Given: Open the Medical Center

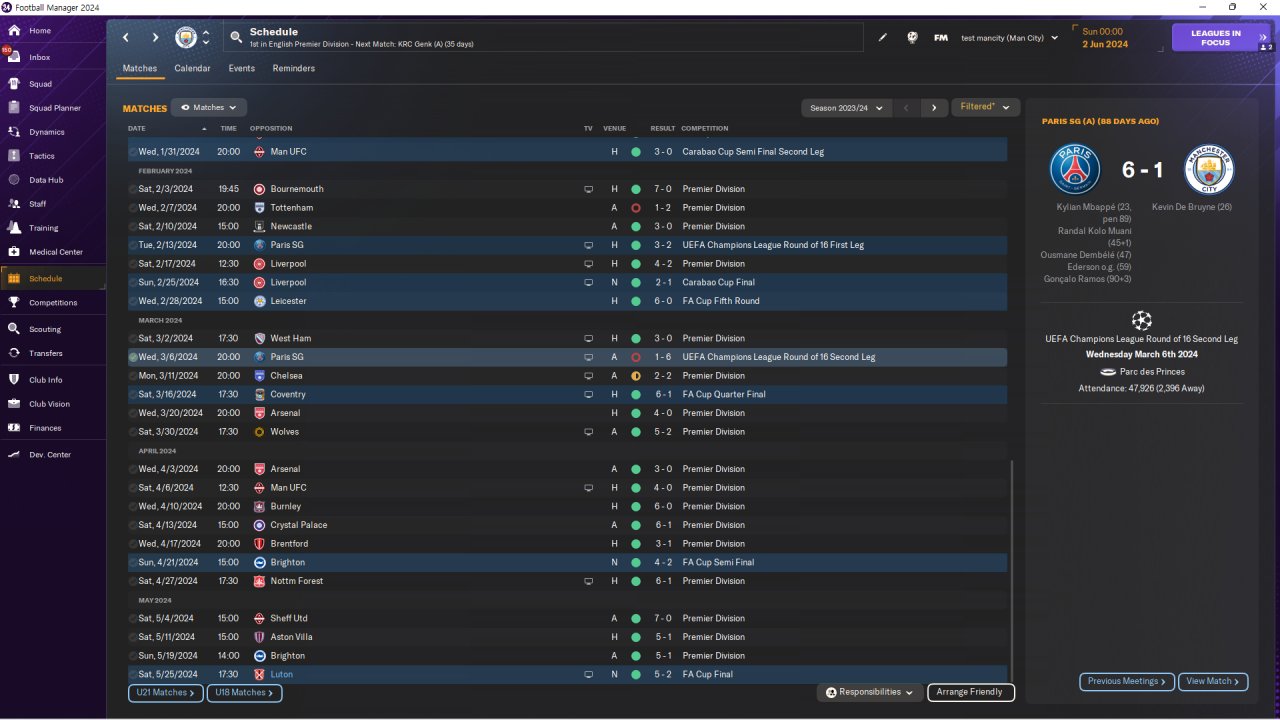Looking at the screenshot, I should tap(56, 252).
